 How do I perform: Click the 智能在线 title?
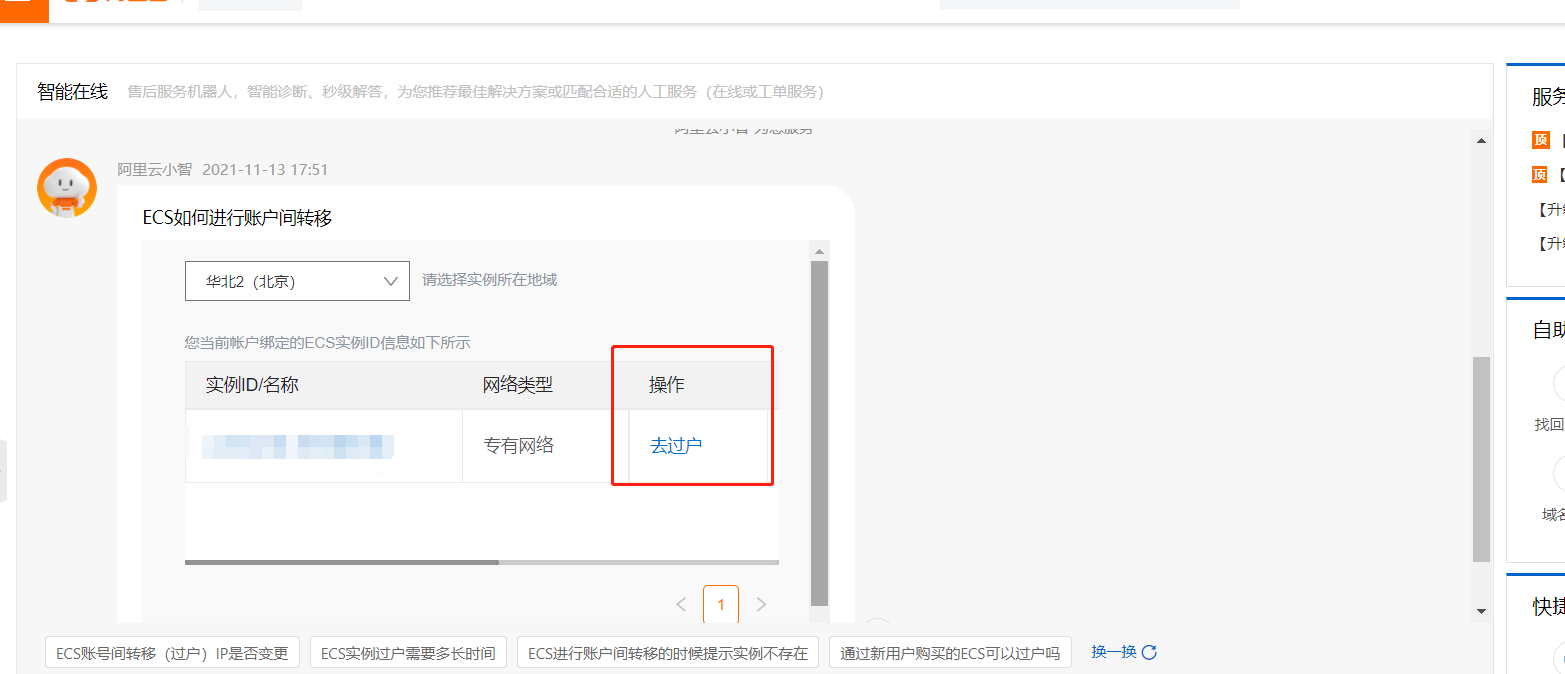(73, 92)
